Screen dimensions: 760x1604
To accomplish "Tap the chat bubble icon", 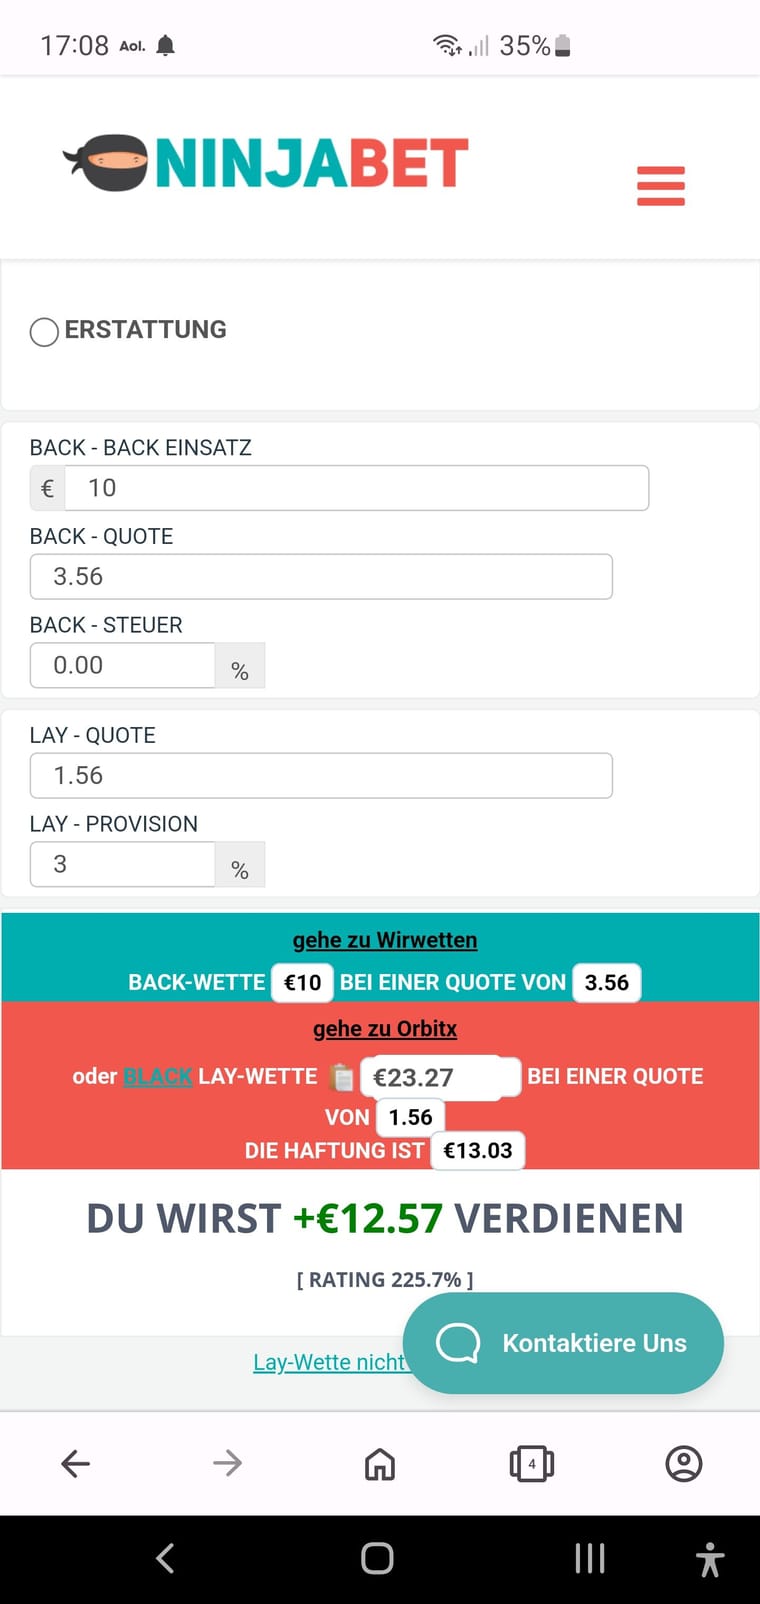I will pyautogui.click(x=459, y=1343).
